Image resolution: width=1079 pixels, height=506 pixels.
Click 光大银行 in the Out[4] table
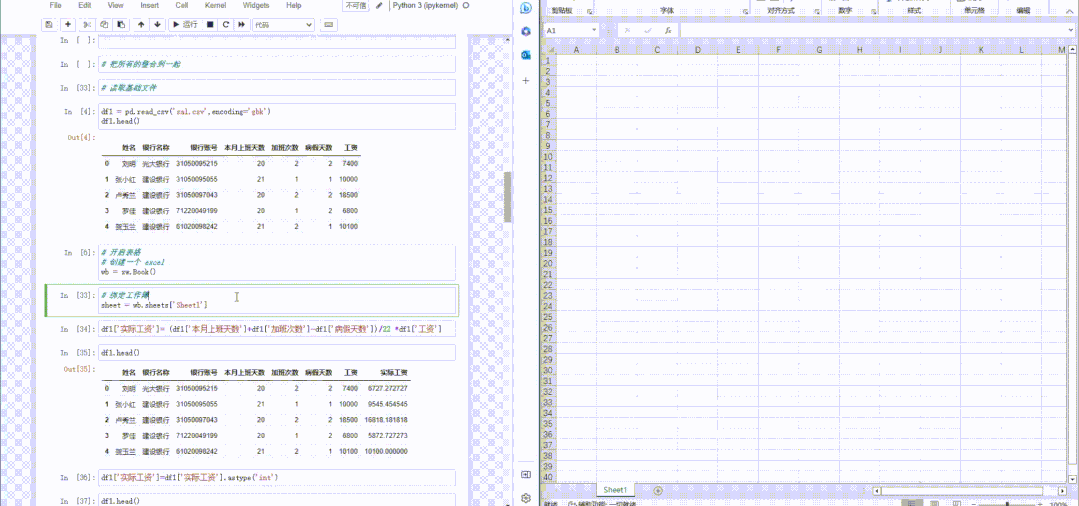156,164
